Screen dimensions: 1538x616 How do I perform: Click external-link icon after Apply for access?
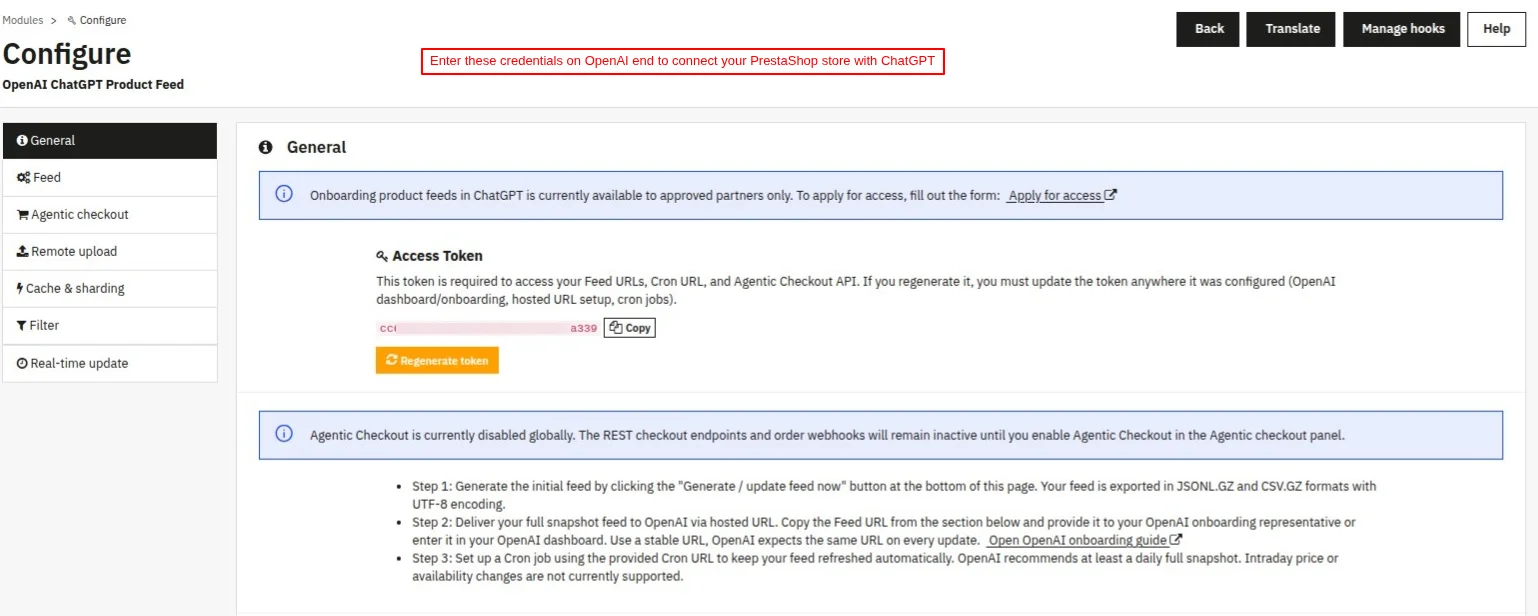[1110, 195]
